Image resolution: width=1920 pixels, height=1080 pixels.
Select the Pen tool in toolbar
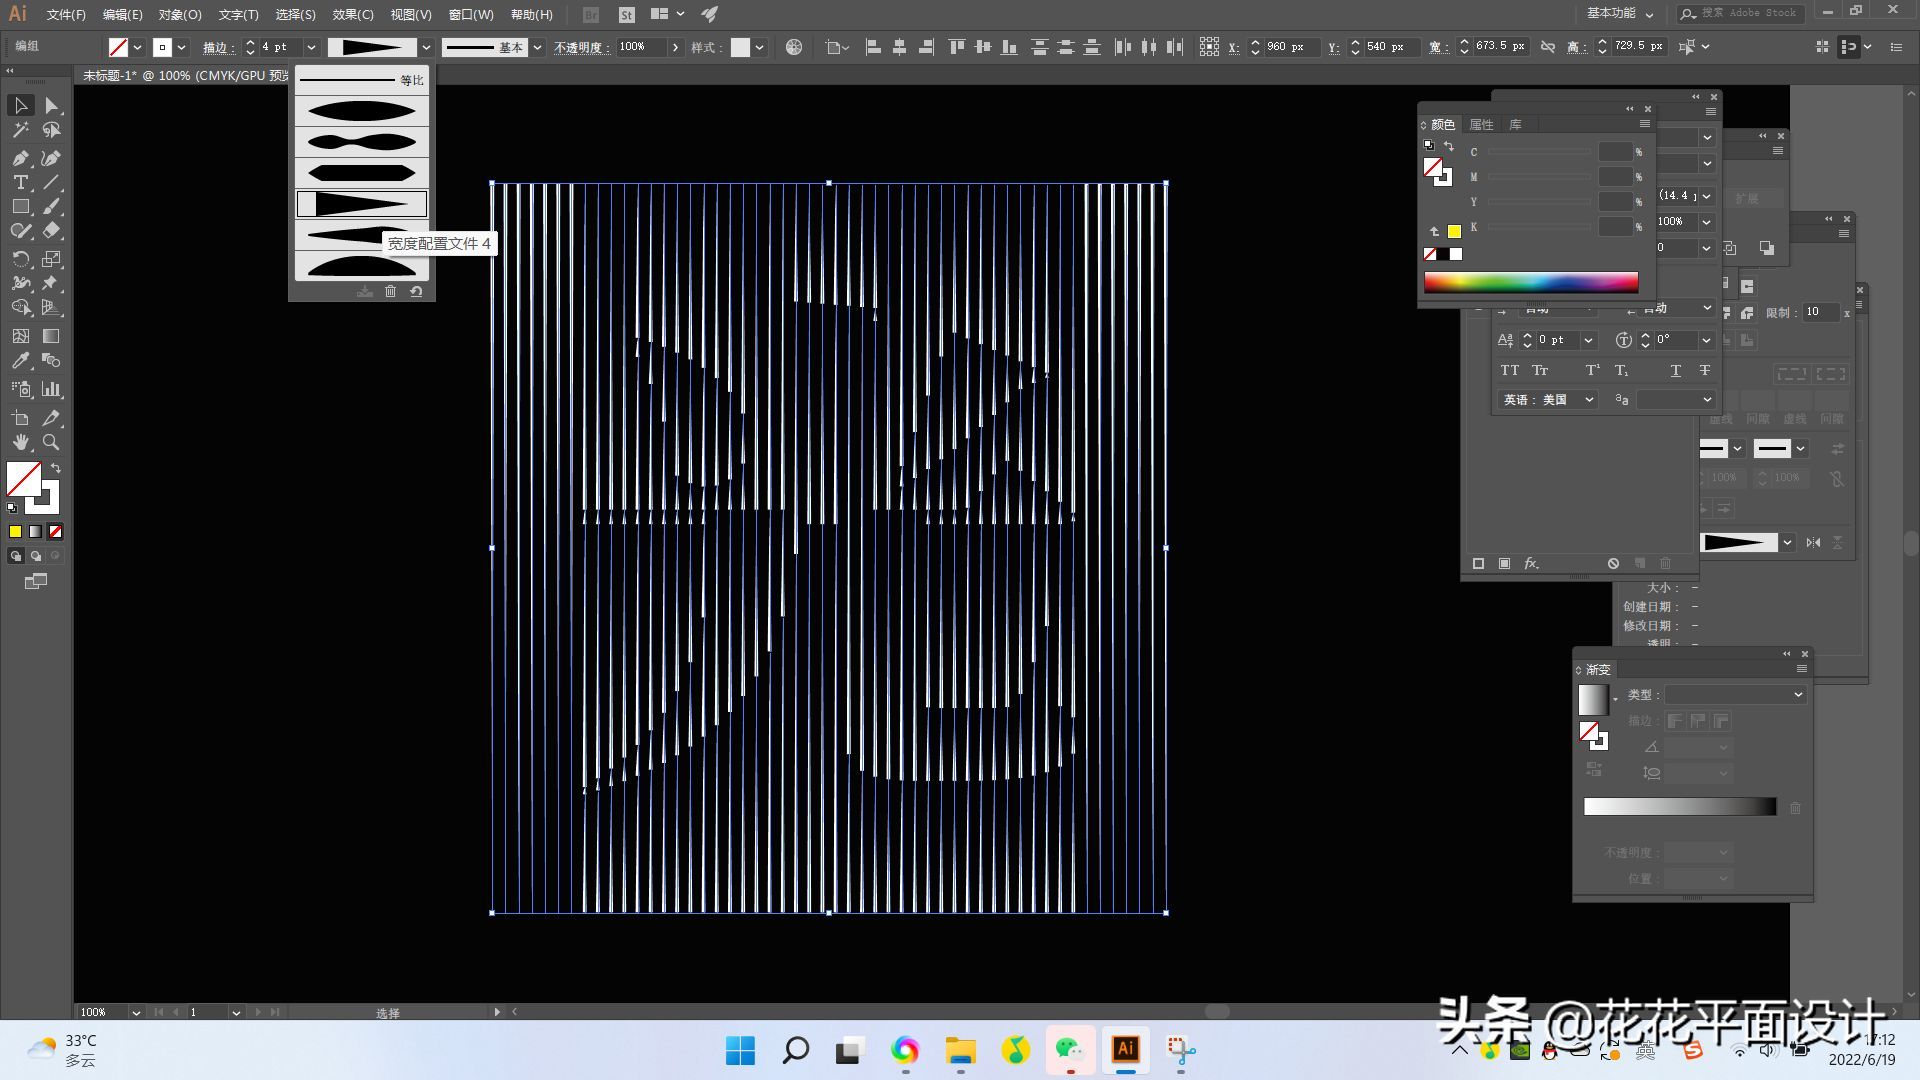(x=18, y=157)
